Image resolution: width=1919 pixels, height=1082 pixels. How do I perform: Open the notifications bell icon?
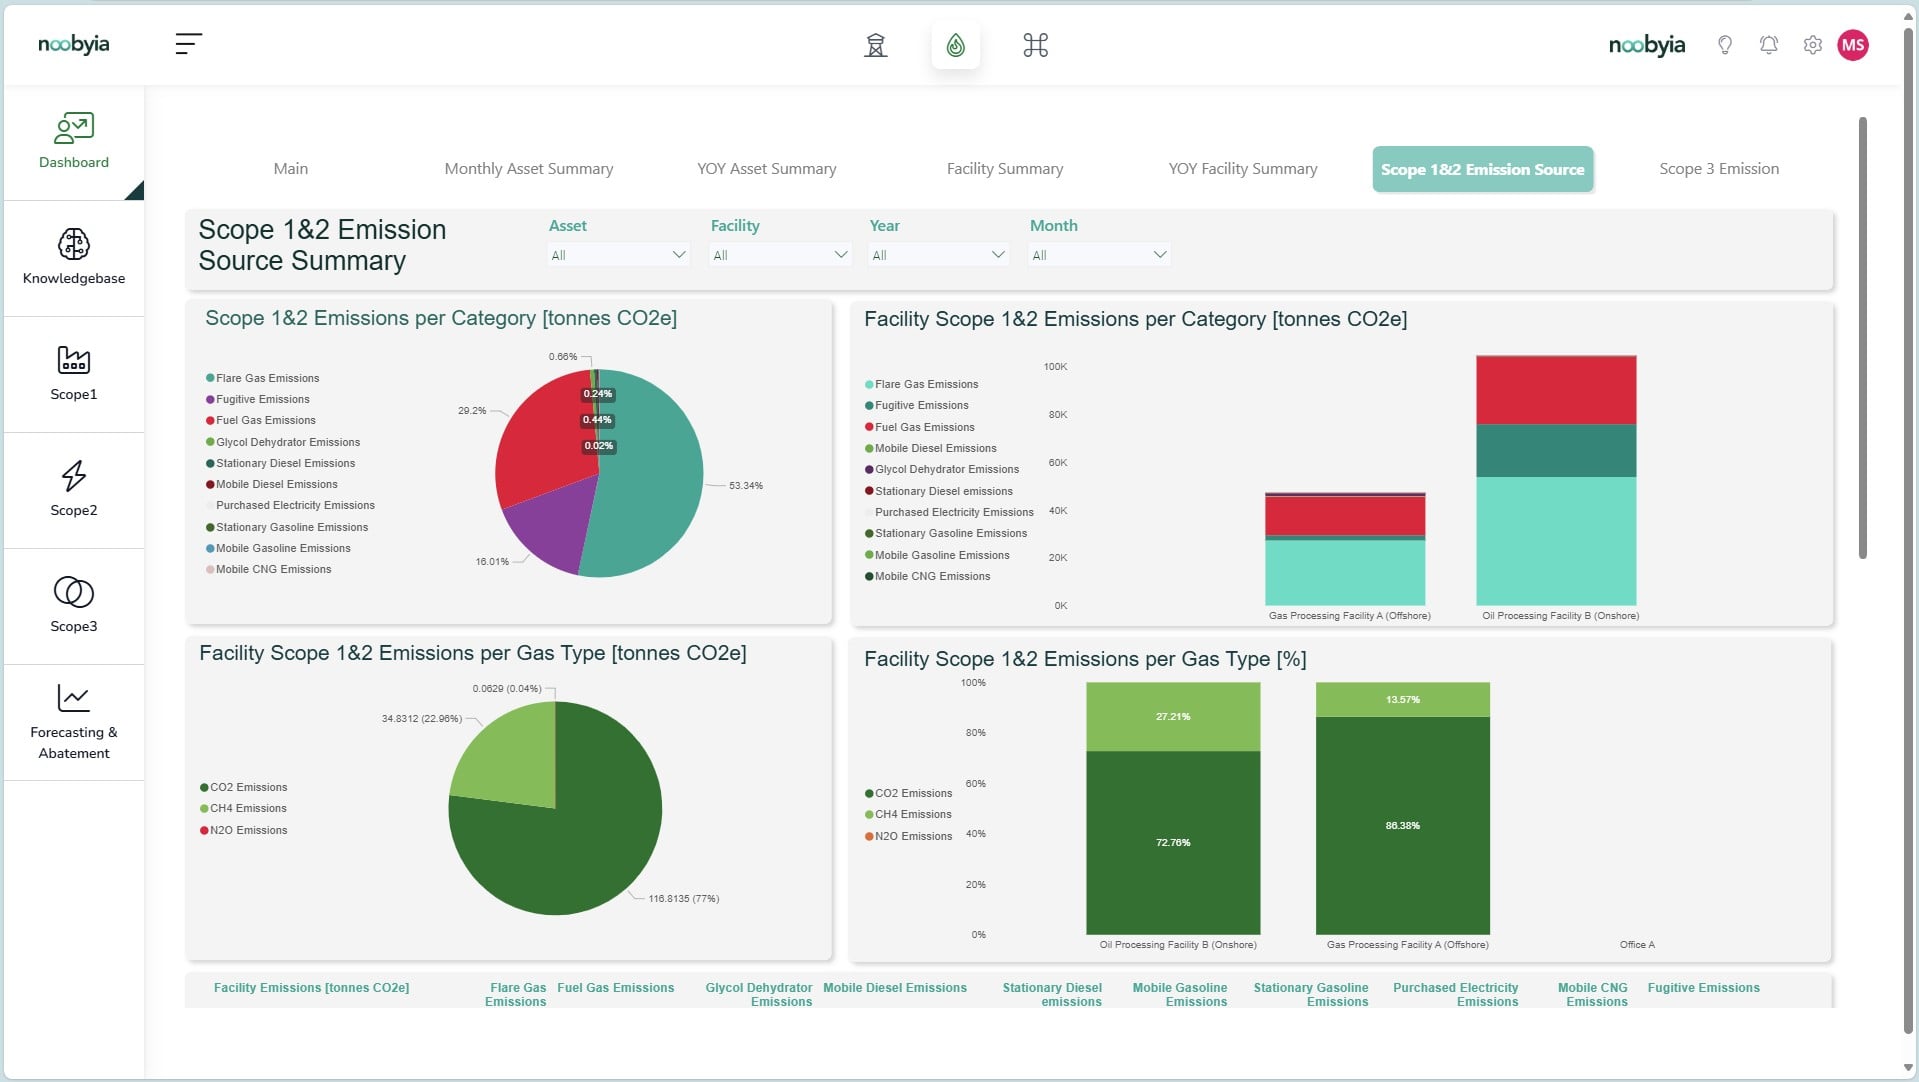(x=1769, y=45)
